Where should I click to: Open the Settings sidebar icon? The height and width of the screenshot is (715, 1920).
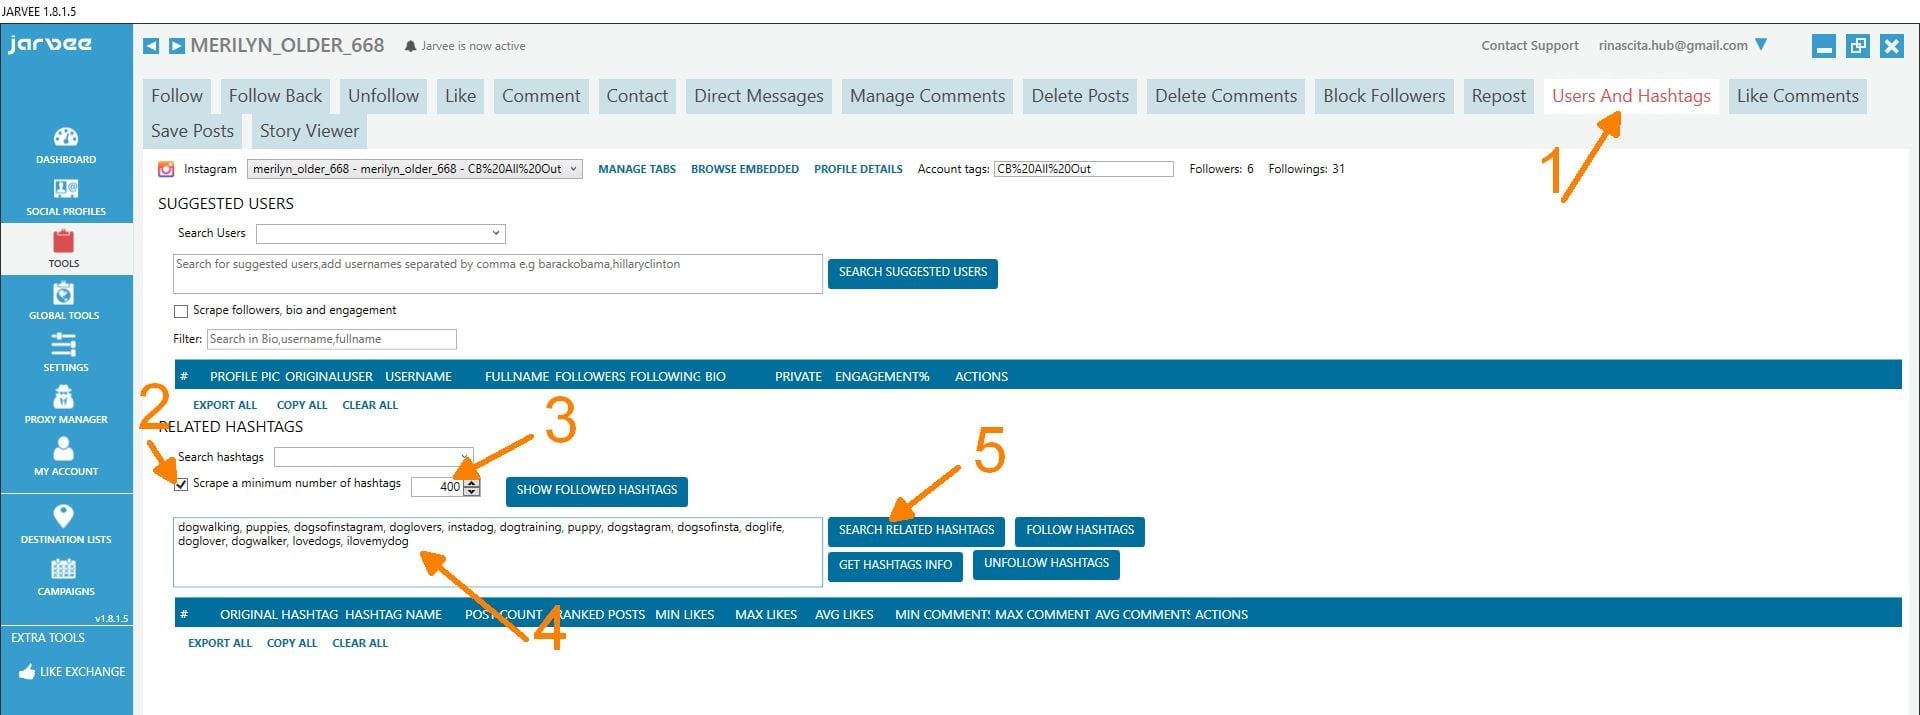point(65,353)
